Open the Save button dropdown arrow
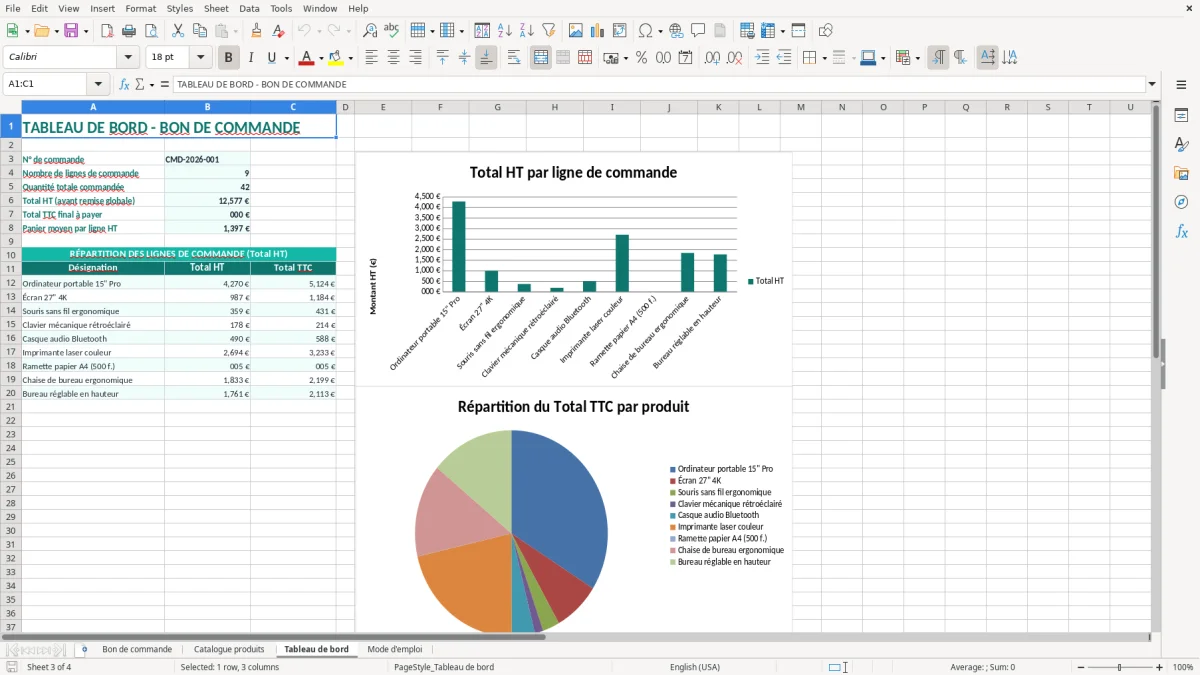 85,31
